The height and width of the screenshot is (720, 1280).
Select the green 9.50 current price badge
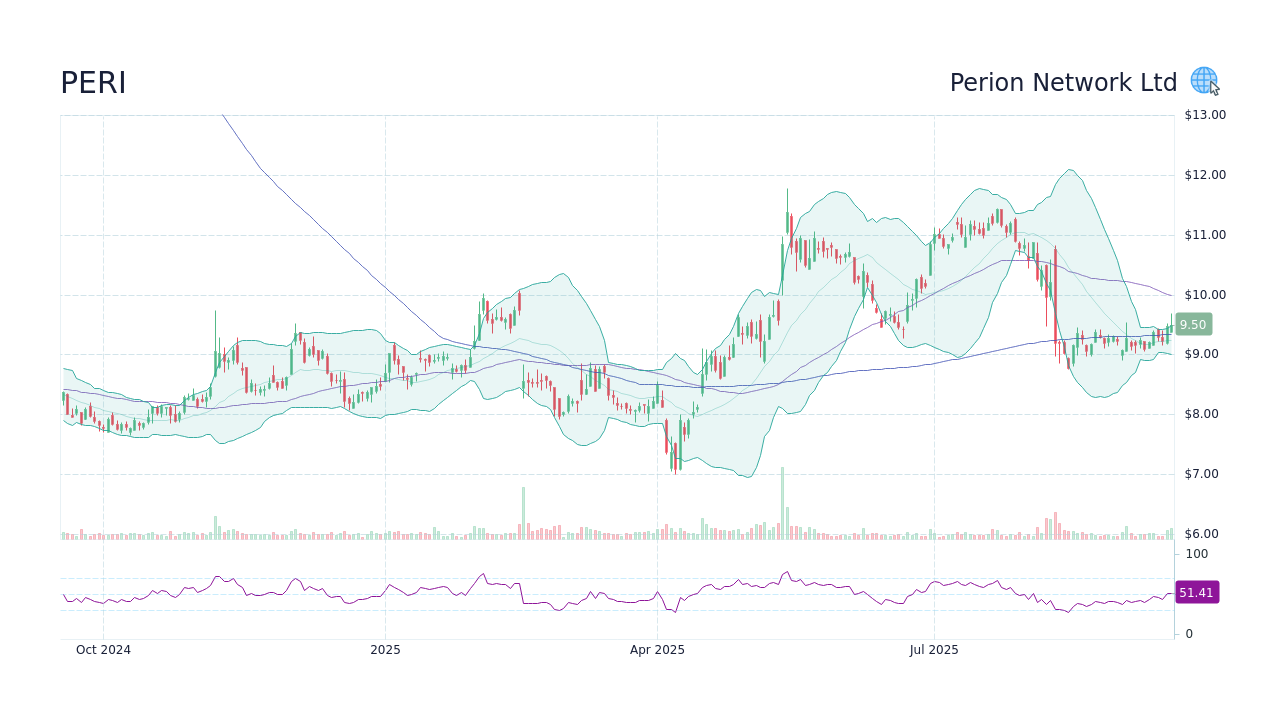pyautogui.click(x=1192, y=324)
